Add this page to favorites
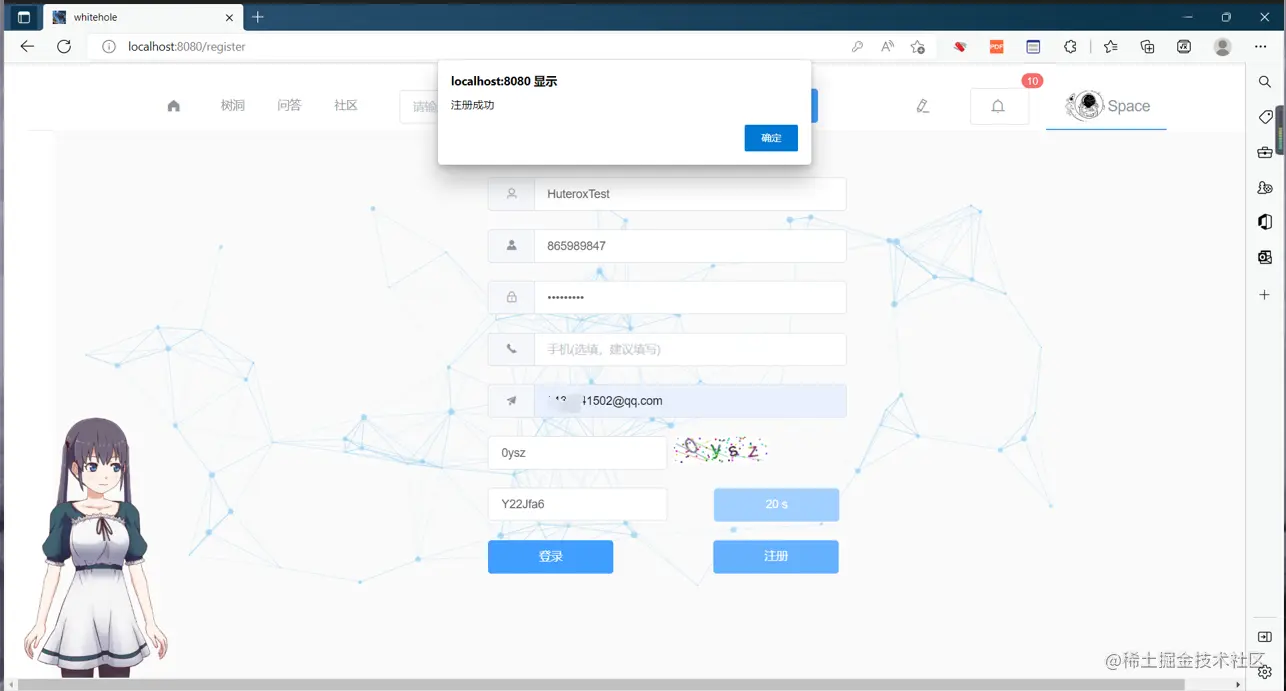 917,46
